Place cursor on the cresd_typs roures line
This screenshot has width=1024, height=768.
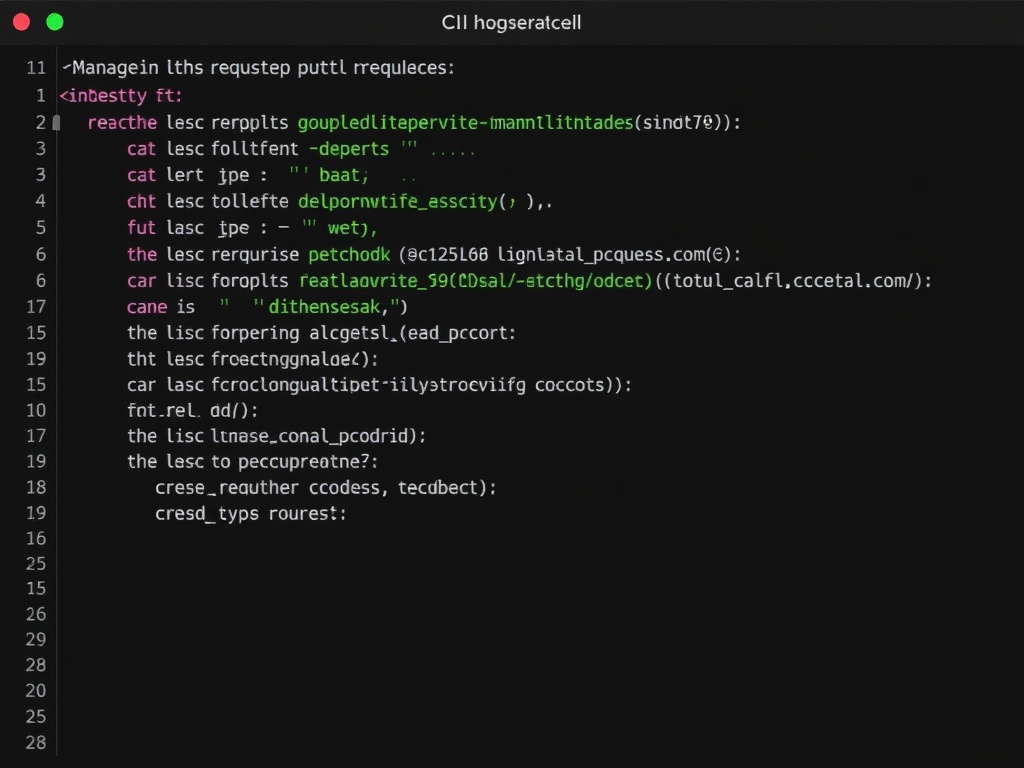click(250, 513)
